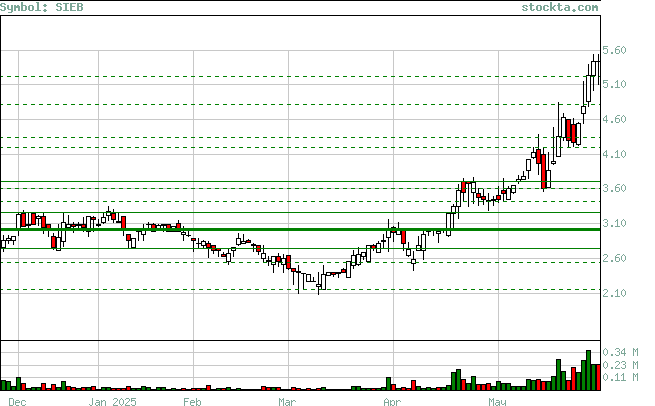This screenshot has height=406, width=655.
Task: Click the Feb date axis label
Action: point(192,402)
